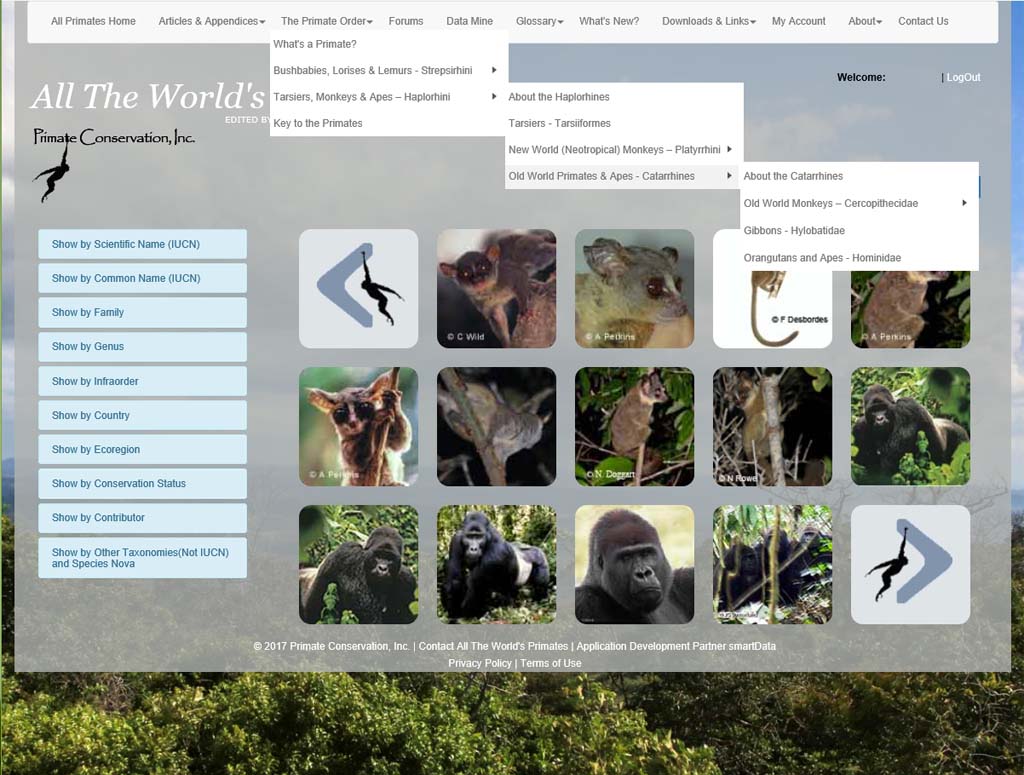
Task: Click Show by Ecoregion button
Action: tap(142, 449)
